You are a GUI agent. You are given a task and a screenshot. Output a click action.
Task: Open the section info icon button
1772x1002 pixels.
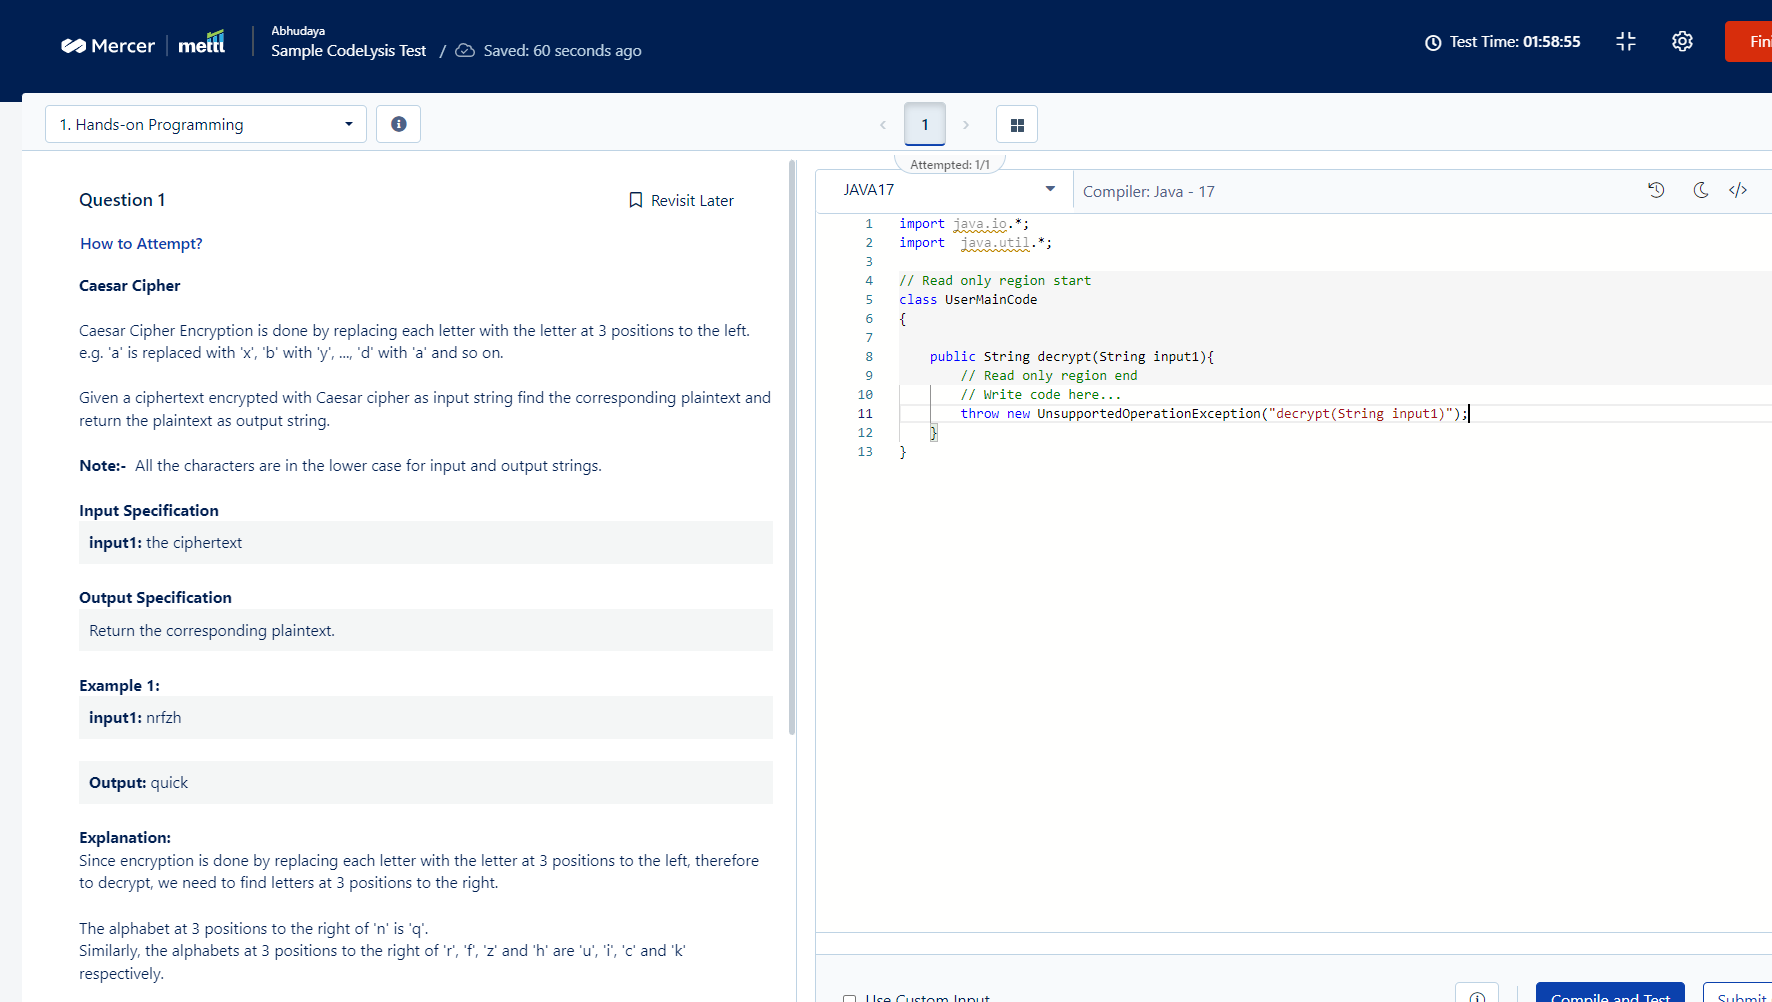click(398, 124)
